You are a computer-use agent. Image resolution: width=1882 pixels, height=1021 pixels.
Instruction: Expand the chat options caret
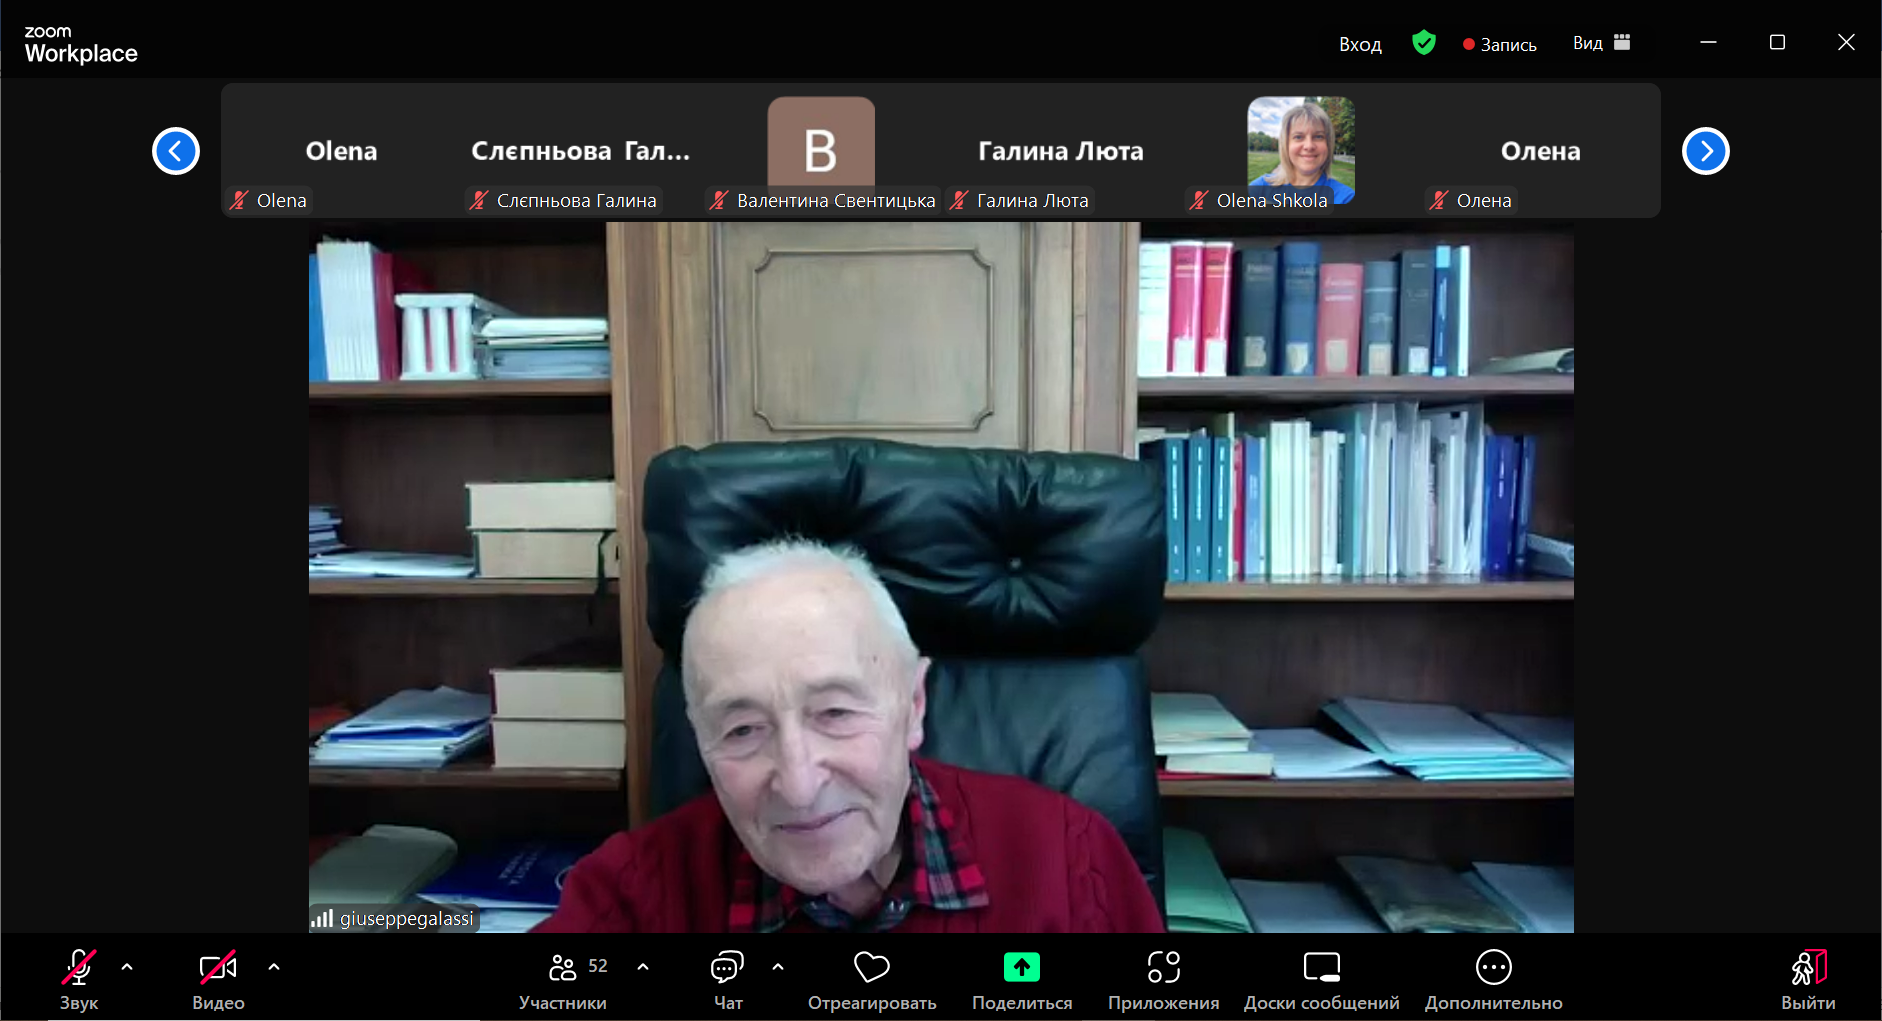click(778, 967)
